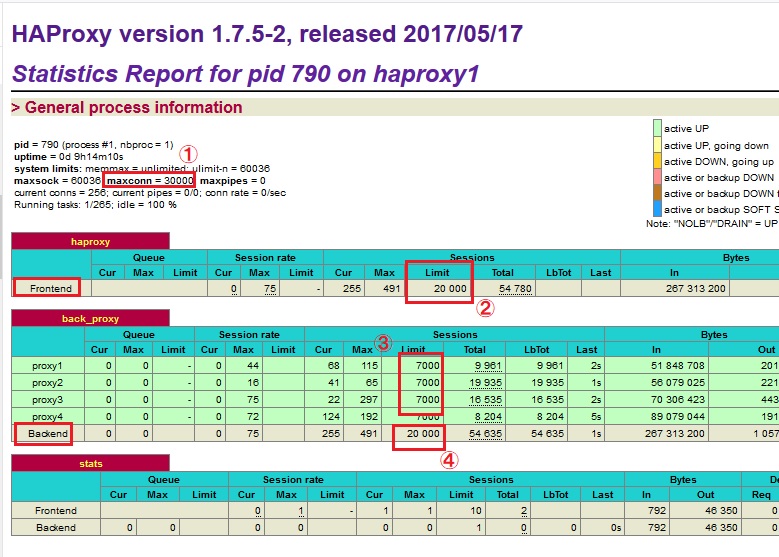Click 'Queue' group header in stats table
Image resolution: width=779 pixels, height=557 pixels.
pyautogui.click(x=163, y=479)
